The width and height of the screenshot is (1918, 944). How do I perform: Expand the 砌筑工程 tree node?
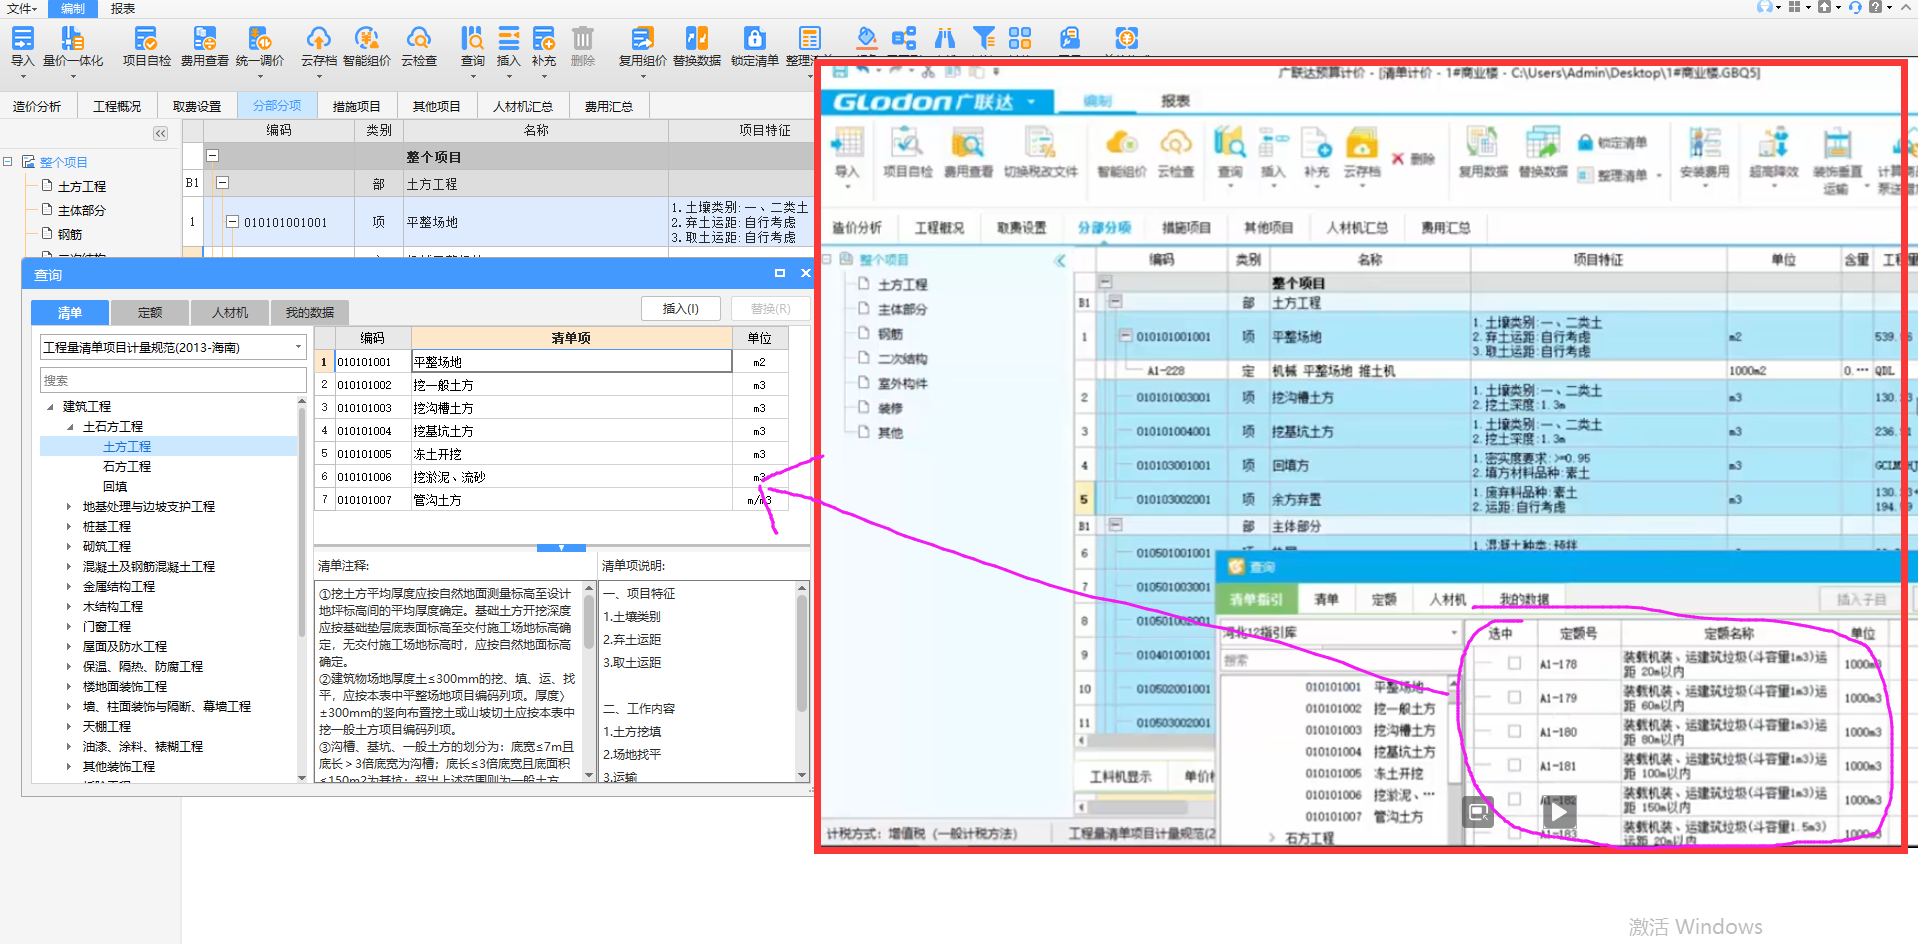click(69, 547)
